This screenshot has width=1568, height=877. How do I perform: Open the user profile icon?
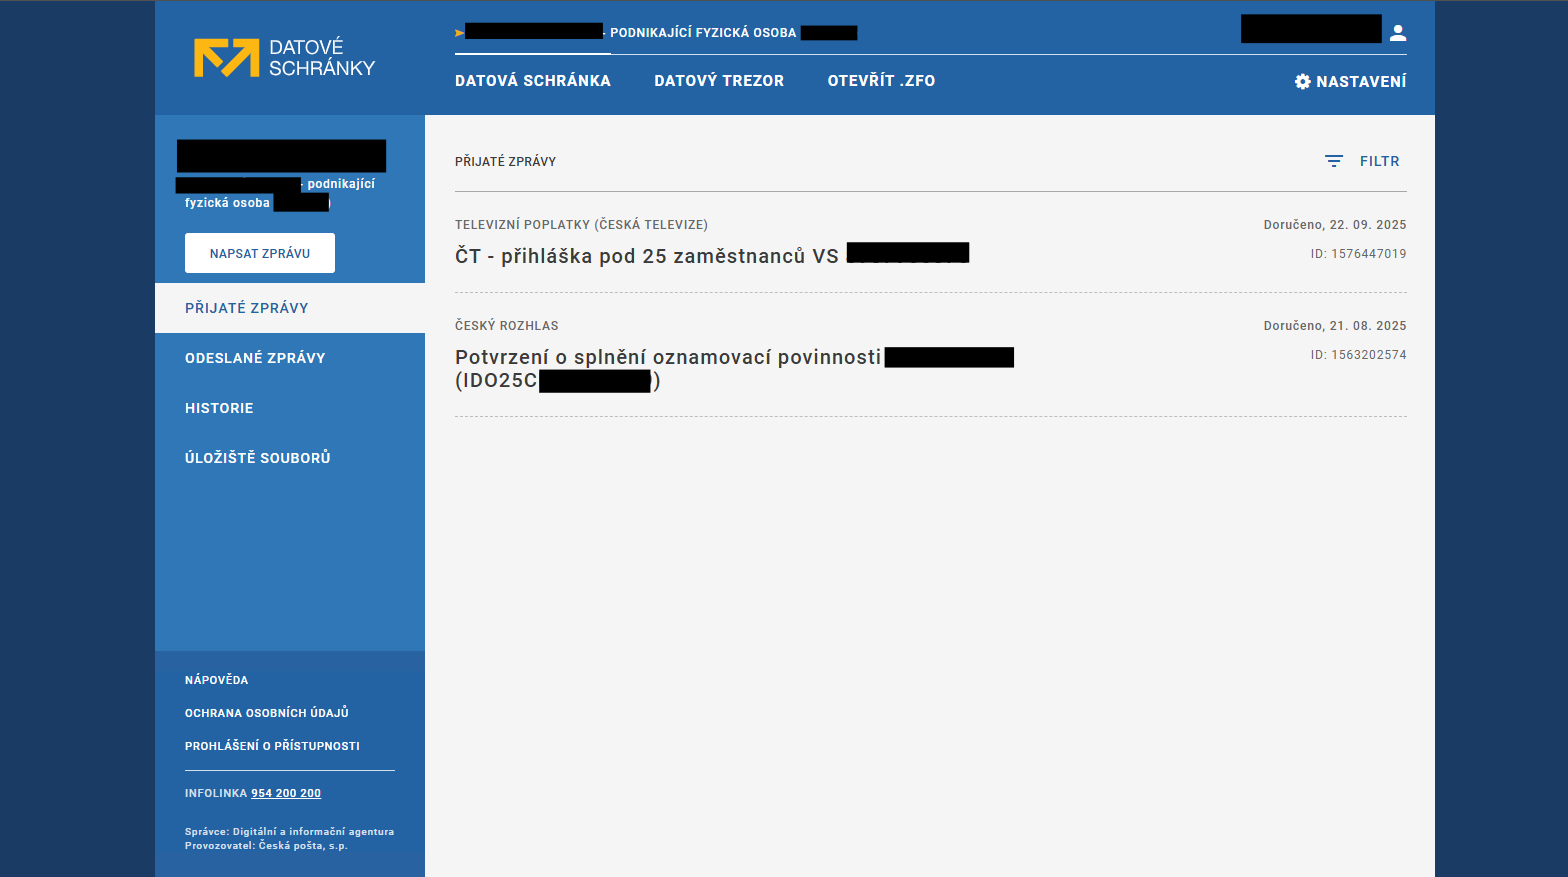(1398, 33)
